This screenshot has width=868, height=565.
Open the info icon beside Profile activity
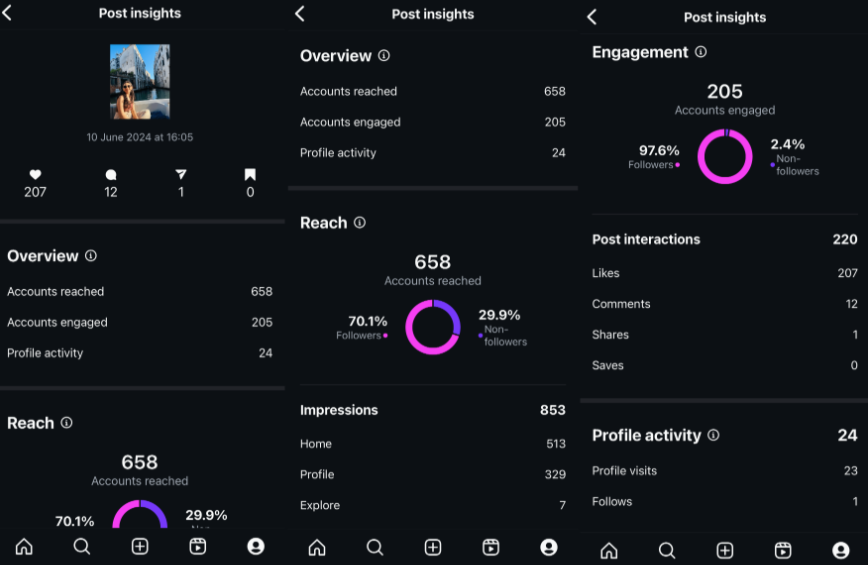(x=714, y=435)
